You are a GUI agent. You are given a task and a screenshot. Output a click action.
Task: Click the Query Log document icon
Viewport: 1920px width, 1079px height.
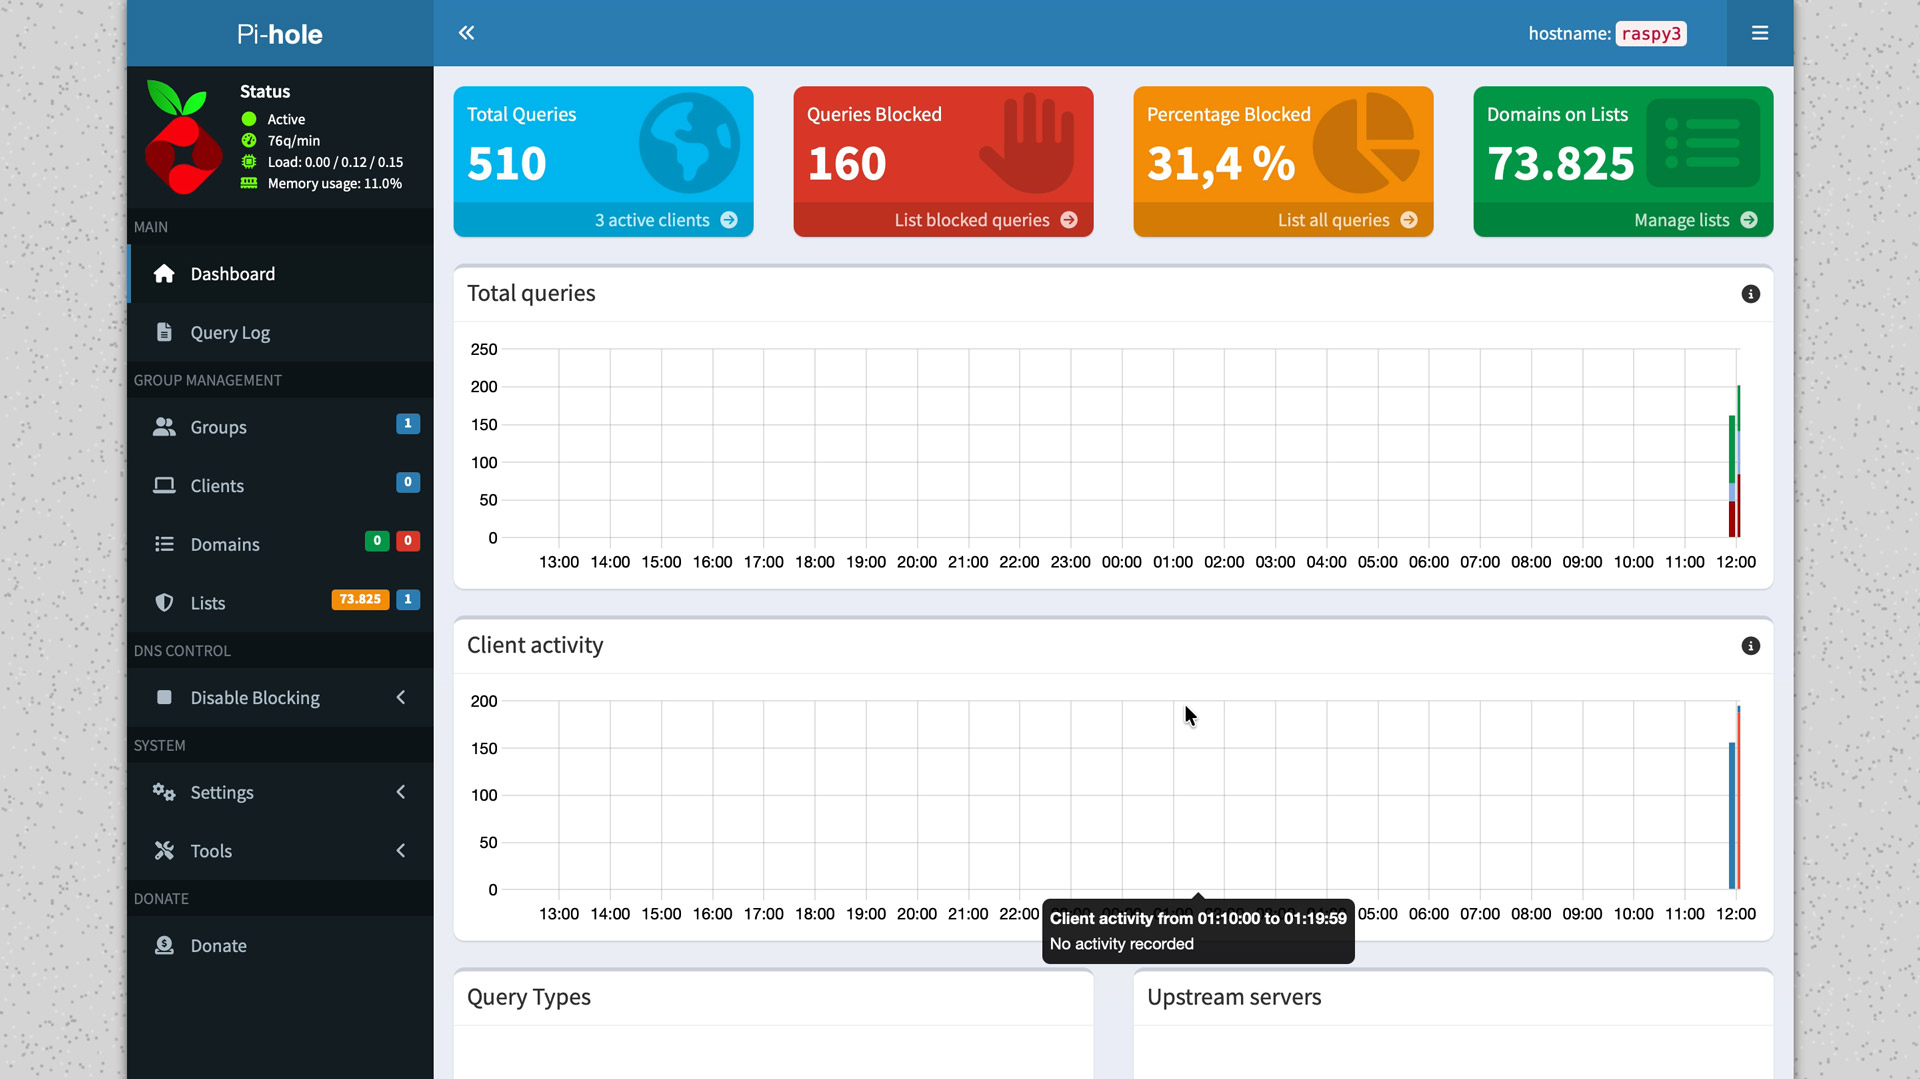[164, 332]
